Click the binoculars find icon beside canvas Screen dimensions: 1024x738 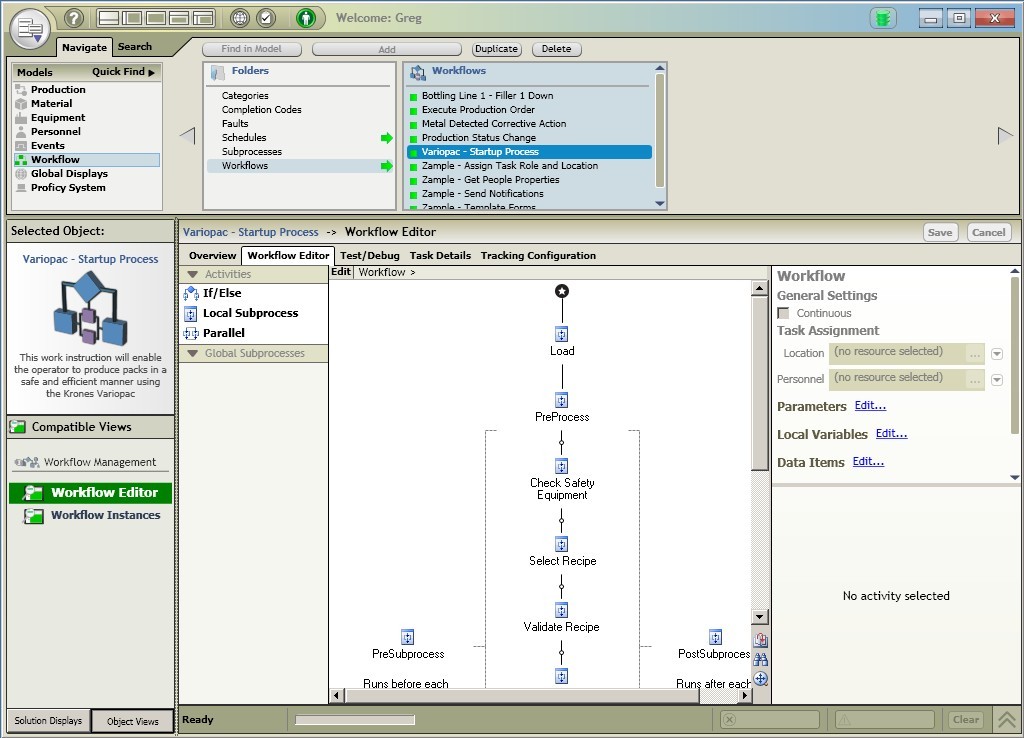pyautogui.click(x=761, y=659)
